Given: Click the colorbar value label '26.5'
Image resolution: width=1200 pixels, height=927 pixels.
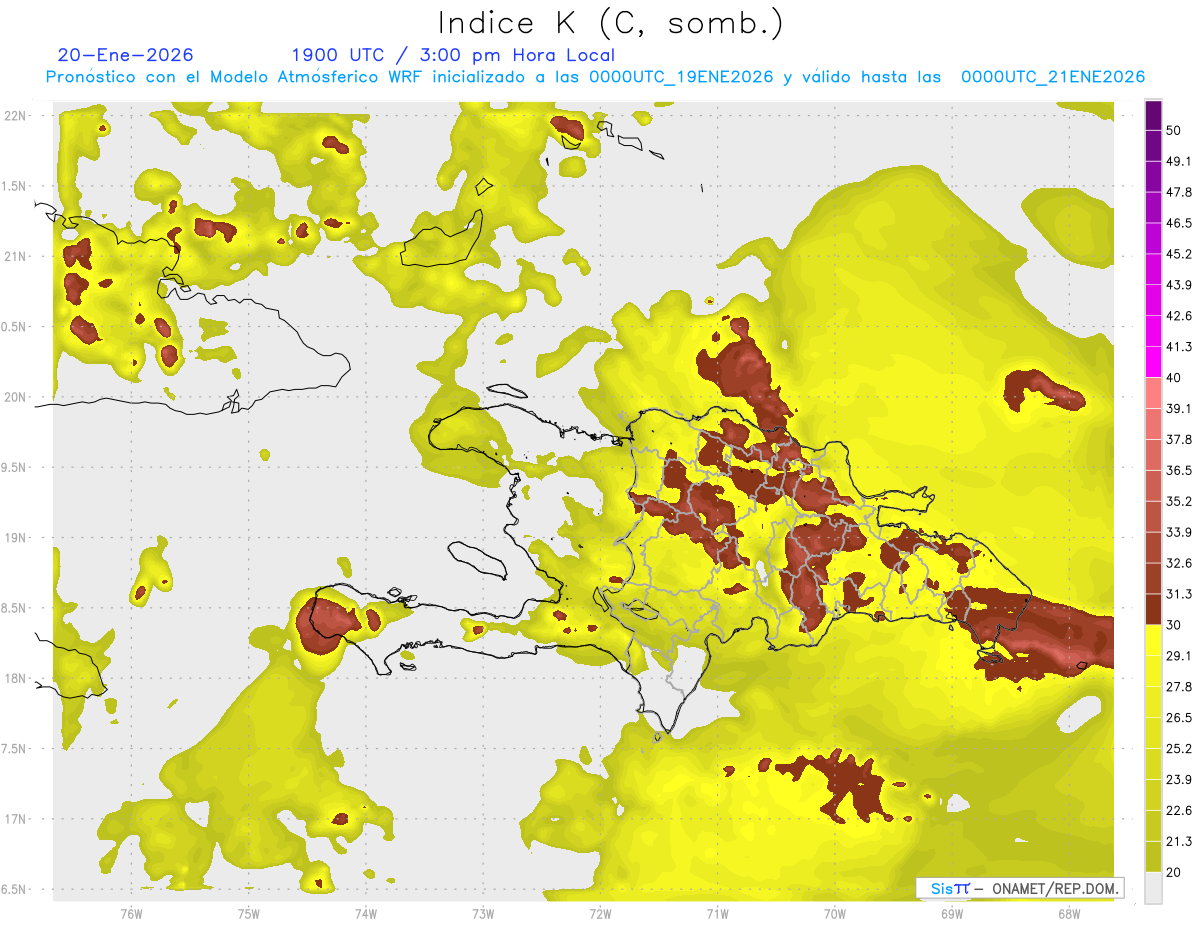Looking at the screenshot, I should tap(1179, 718).
